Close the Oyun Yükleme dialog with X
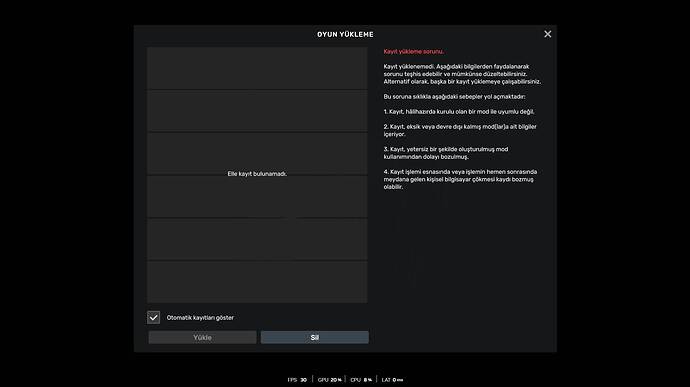 (x=547, y=34)
